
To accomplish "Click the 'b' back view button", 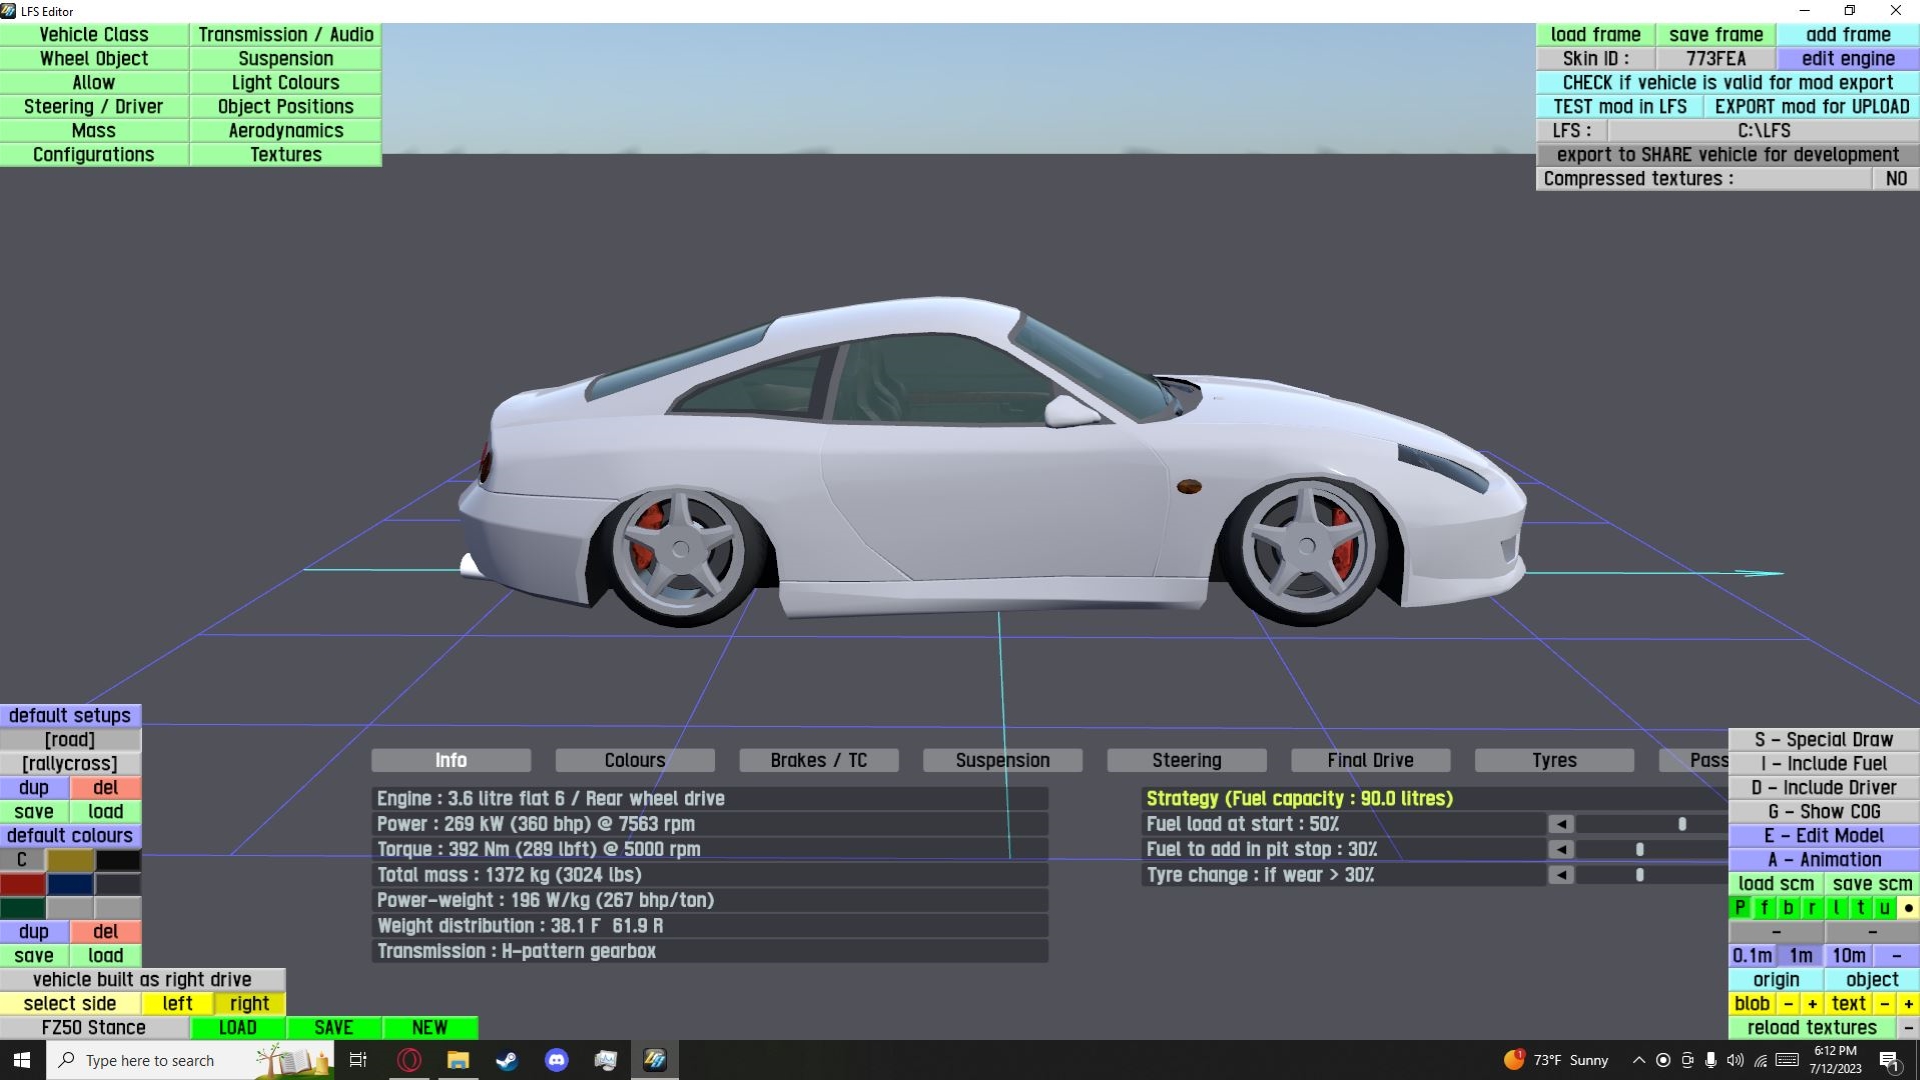I will (1788, 908).
